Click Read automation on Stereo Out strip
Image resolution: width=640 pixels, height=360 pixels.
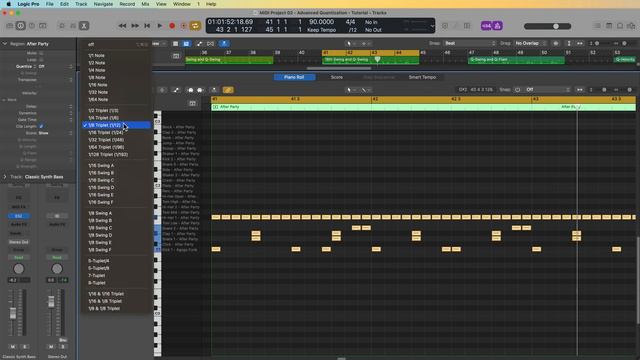[57, 258]
